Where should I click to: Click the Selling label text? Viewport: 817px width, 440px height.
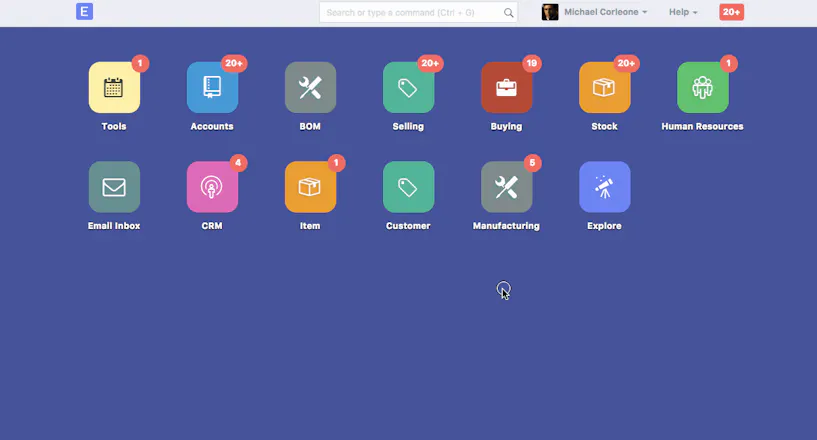click(x=408, y=126)
